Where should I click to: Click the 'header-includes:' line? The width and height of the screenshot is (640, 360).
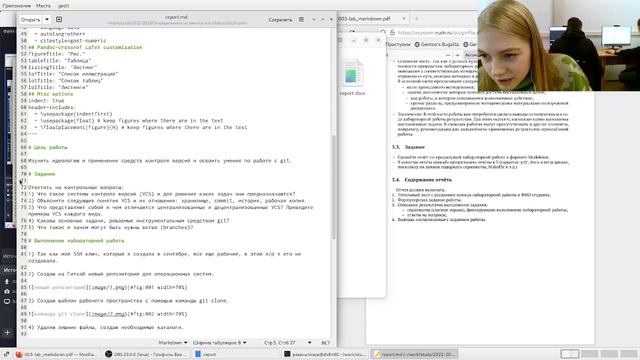[52, 107]
